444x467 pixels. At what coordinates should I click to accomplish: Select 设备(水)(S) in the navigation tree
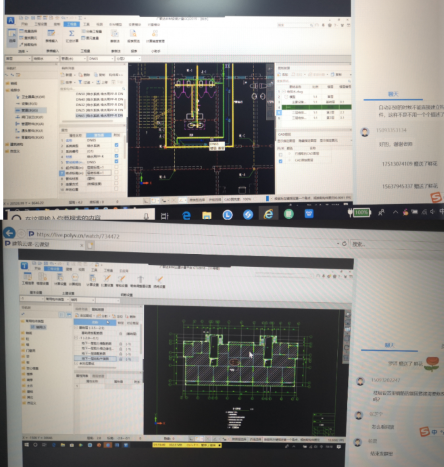click(x=27, y=104)
